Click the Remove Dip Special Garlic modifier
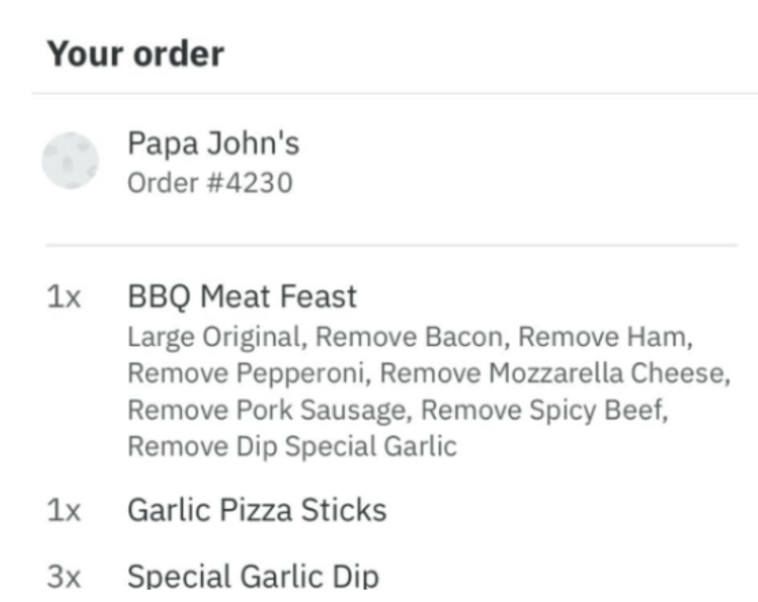758x602 pixels. coord(291,446)
